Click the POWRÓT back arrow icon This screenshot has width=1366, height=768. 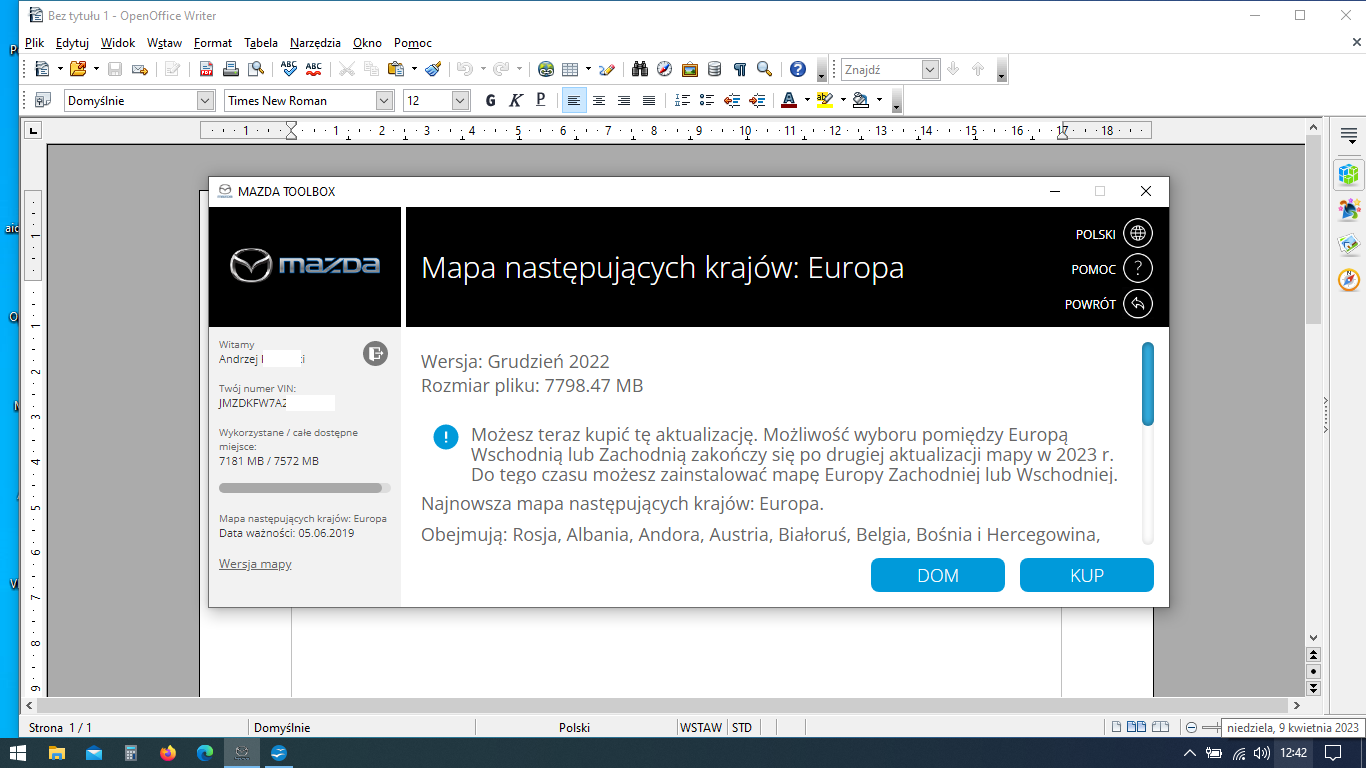coord(1137,304)
